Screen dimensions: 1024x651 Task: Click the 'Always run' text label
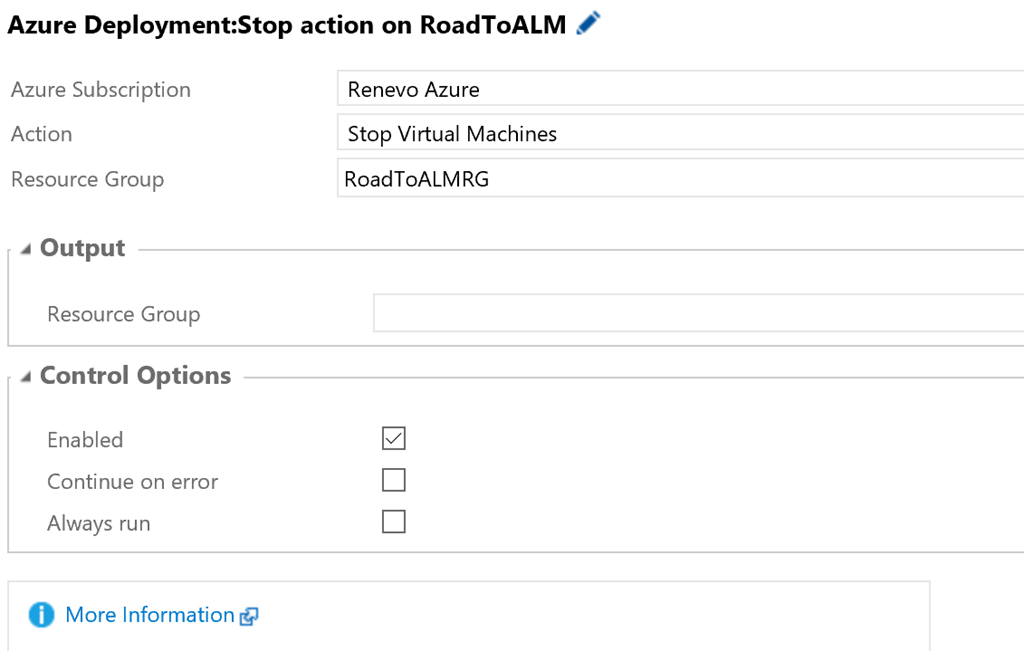coord(99,523)
